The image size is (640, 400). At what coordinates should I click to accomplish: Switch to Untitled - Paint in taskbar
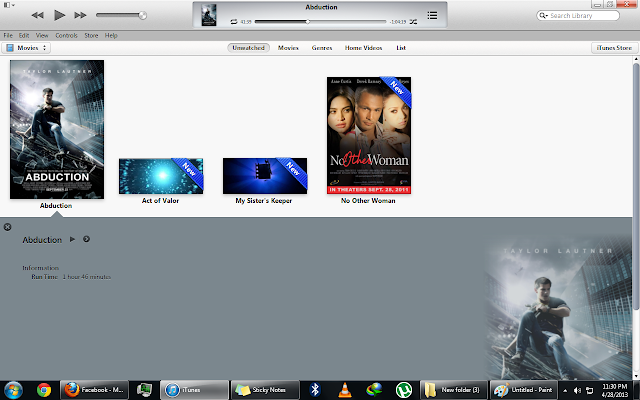click(x=524, y=390)
